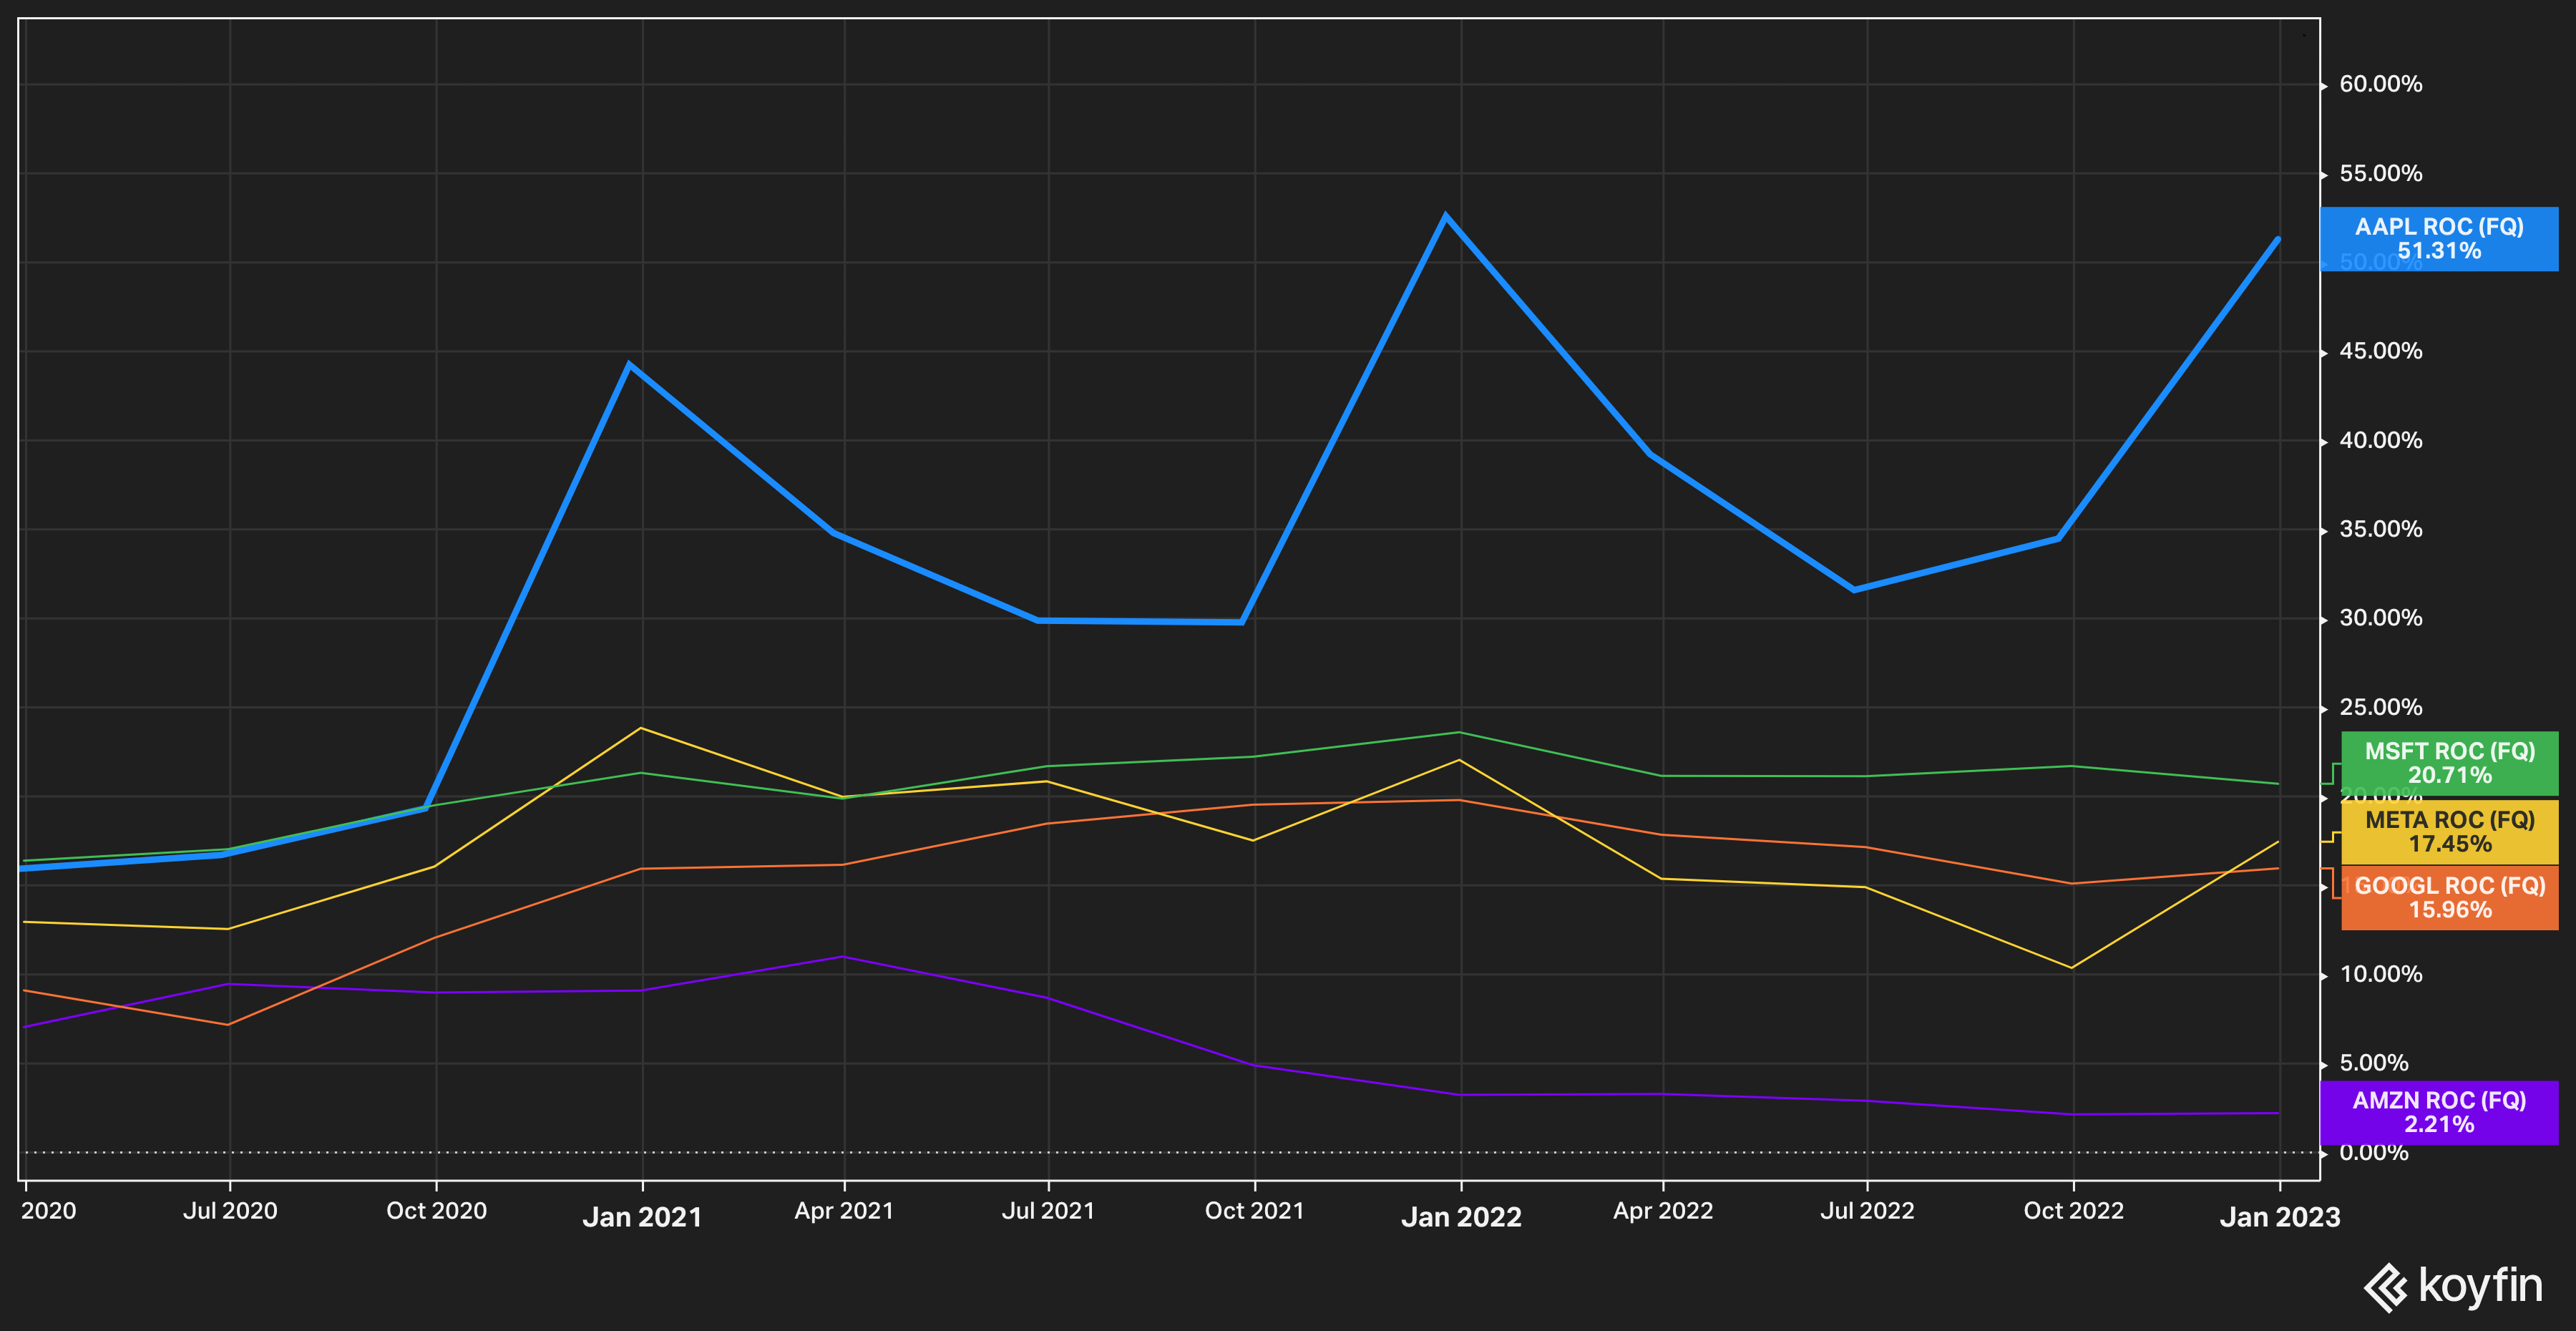
Task: Click the GOOGL ROC (FQ) 15.96% label
Action: 2449,898
